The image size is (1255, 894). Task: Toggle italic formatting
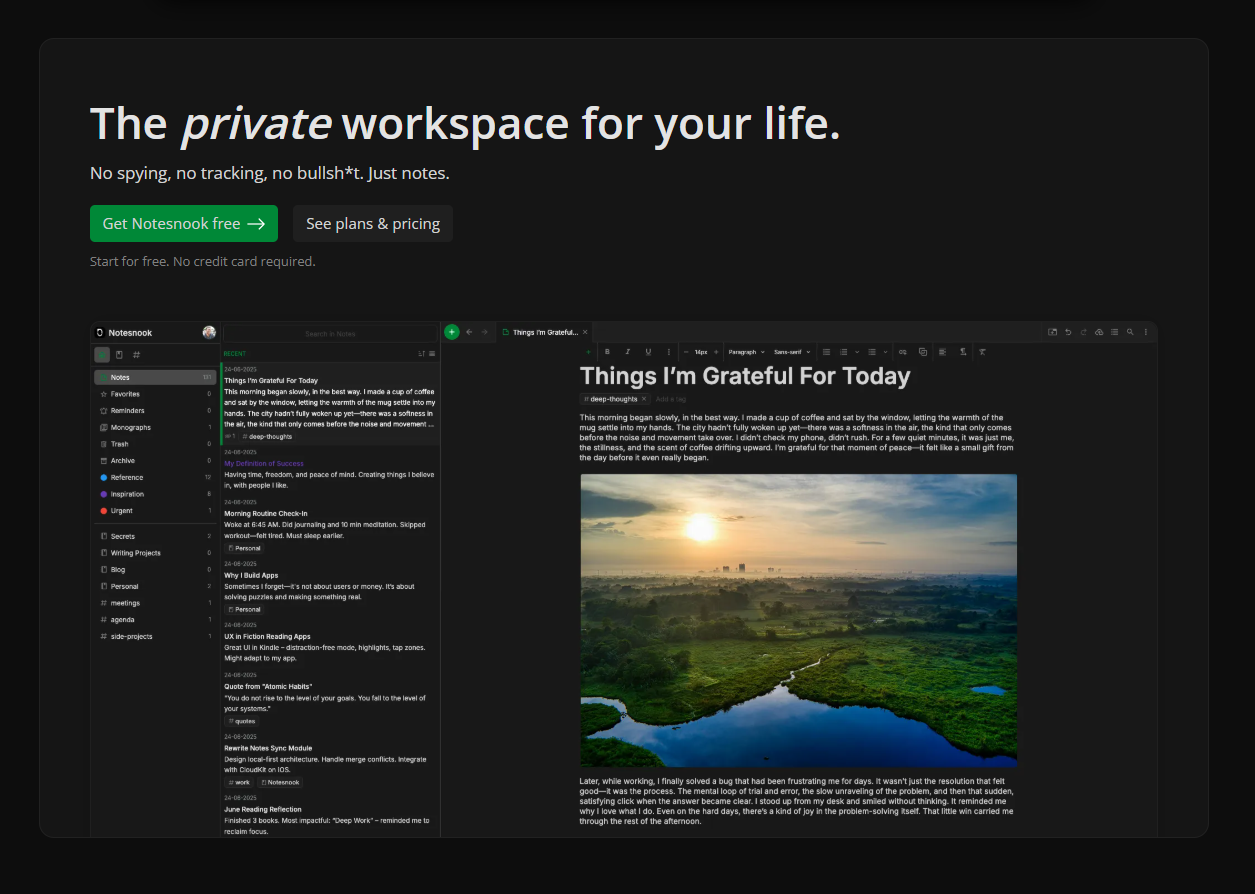pos(628,352)
